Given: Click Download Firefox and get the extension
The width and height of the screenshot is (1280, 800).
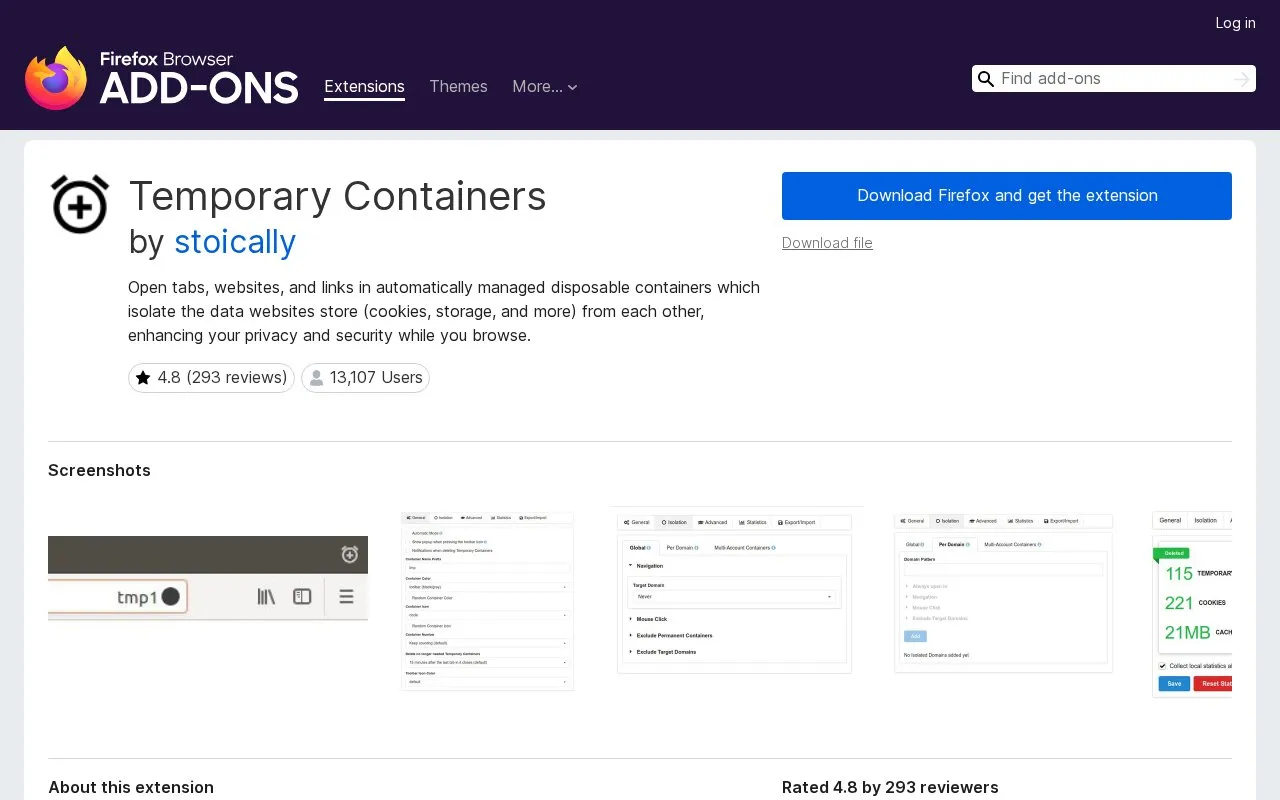Looking at the screenshot, I should pos(1007,196).
